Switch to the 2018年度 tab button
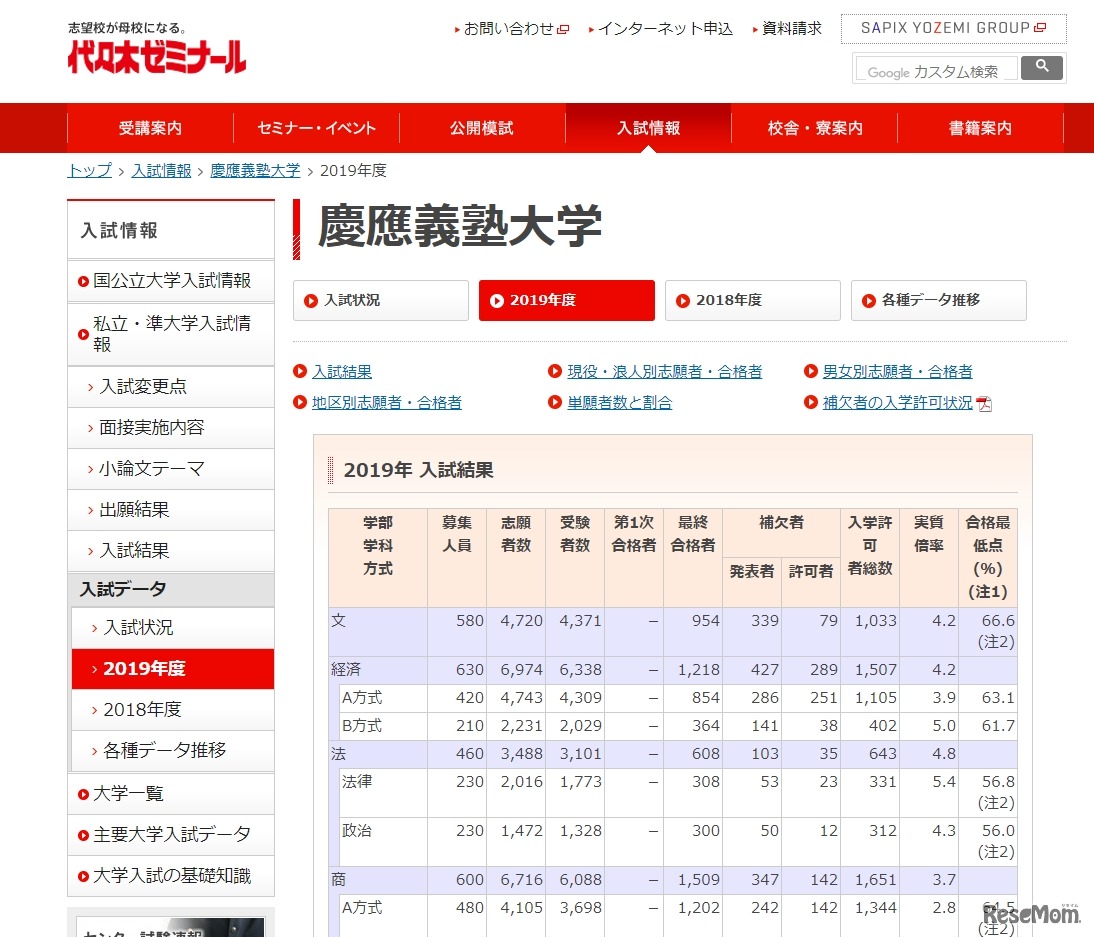Viewport: 1094px width, 937px height. coord(752,300)
